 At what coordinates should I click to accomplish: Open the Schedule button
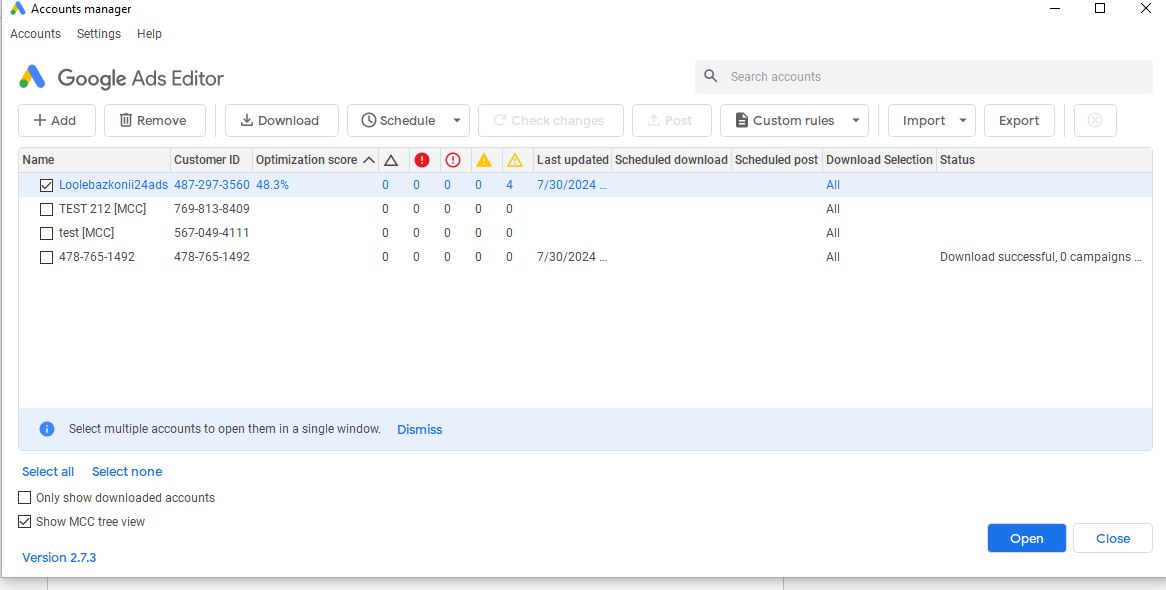pyautogui.click(x=398, y=121)
